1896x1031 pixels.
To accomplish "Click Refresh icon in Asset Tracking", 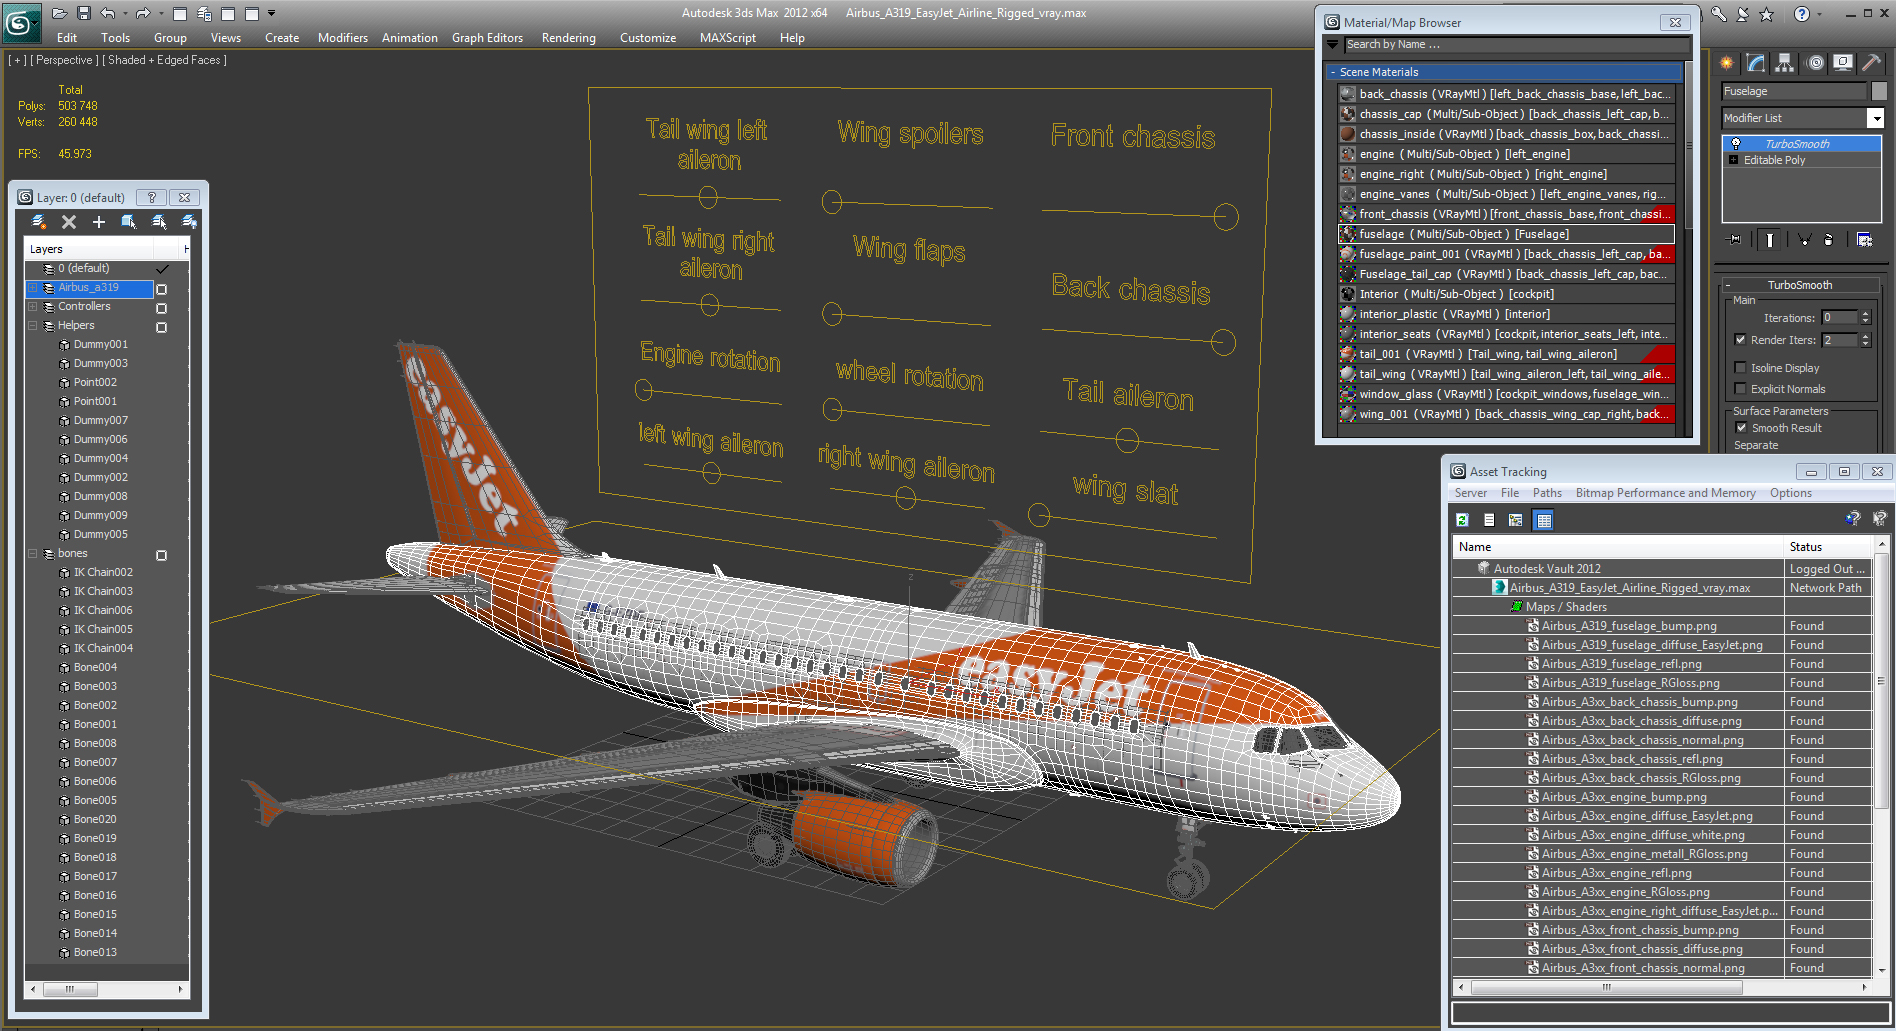I will coord(1462,520).
